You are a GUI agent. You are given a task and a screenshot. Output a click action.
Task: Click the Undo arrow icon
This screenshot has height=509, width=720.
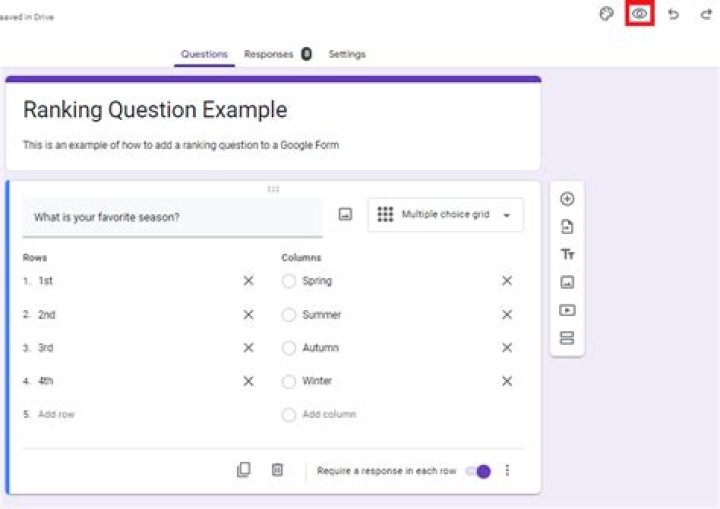673,14
